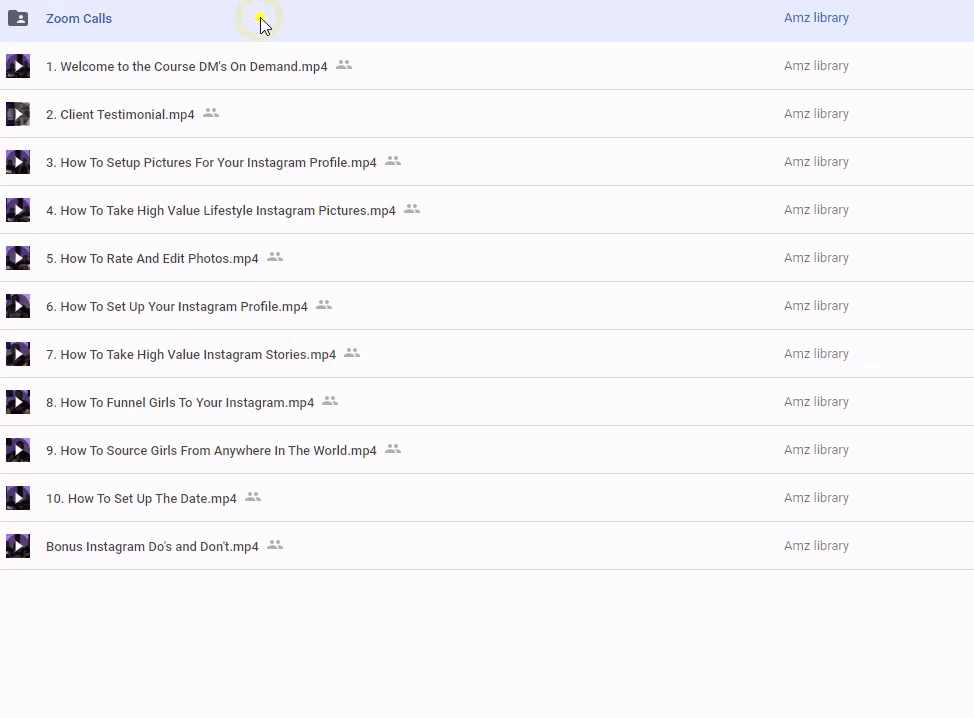Click shared icon beside High Value Lifestyle Pictures
Screen dimensions: 974x718
pos(412,209)
